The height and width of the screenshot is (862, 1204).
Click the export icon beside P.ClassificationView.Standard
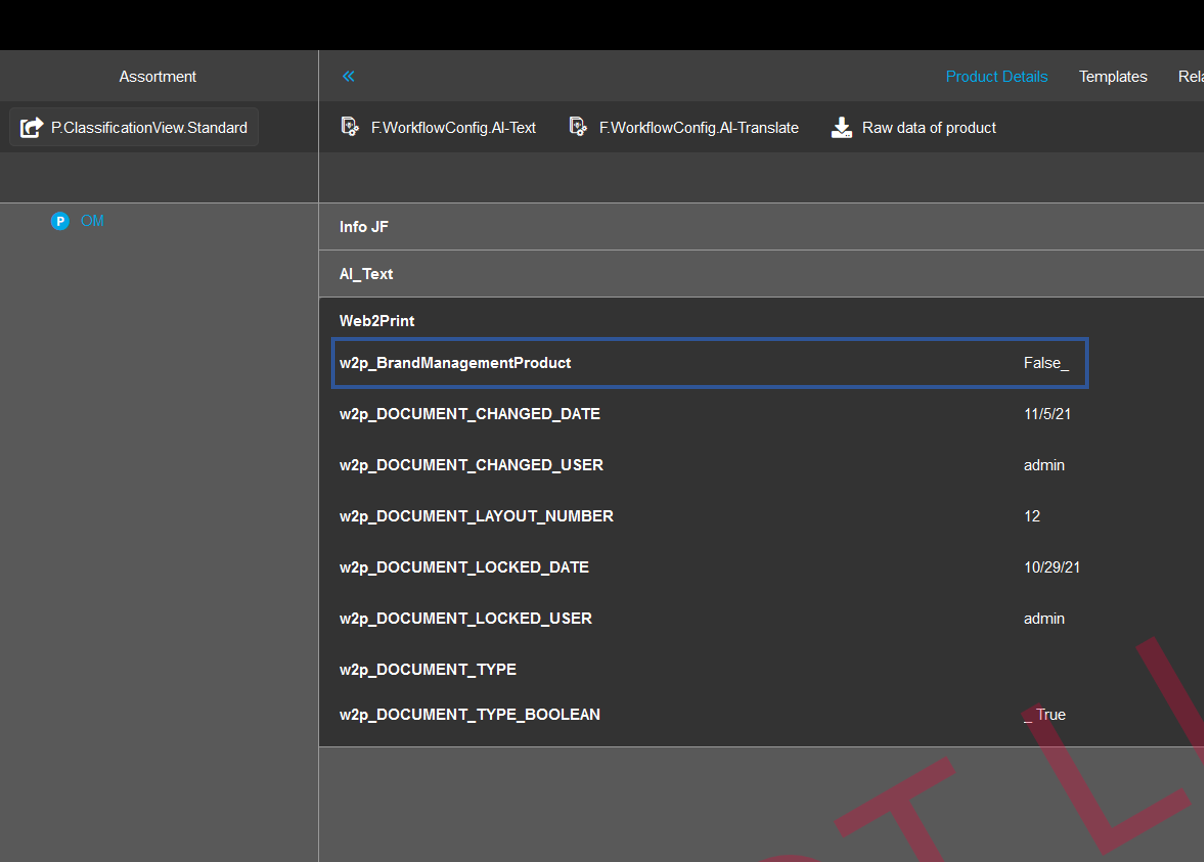point(32,128)
